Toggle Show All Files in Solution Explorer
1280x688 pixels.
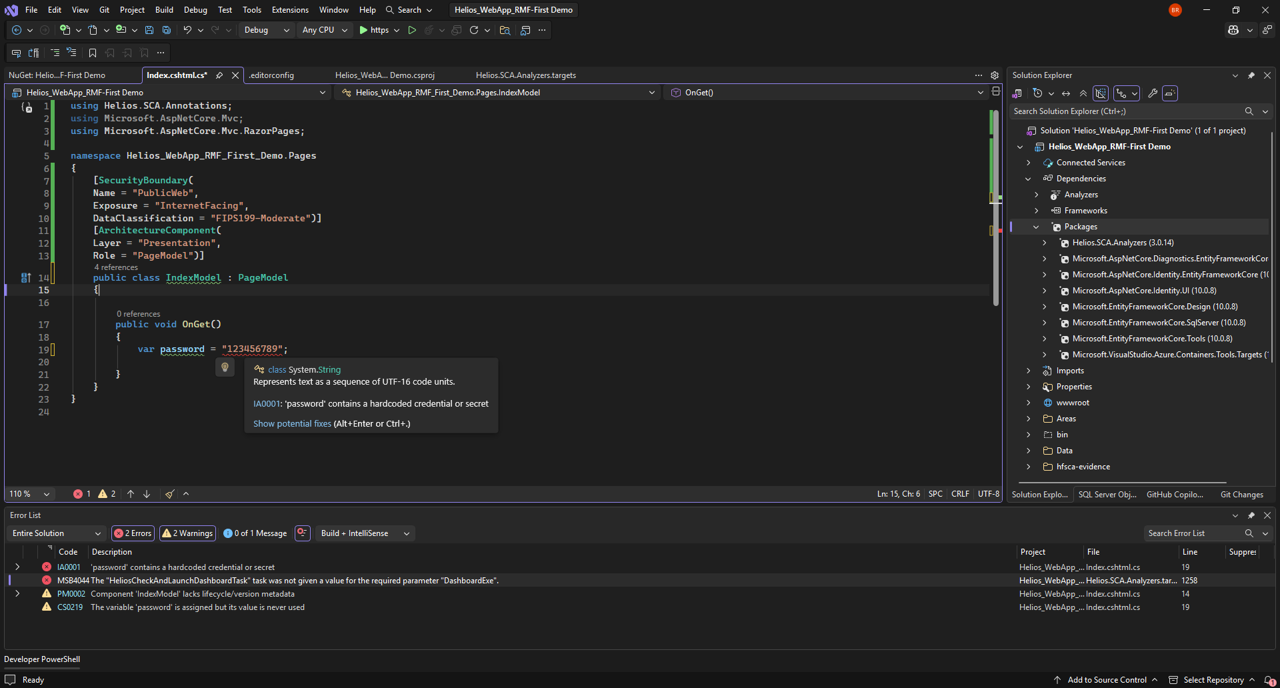(1100, 93)
